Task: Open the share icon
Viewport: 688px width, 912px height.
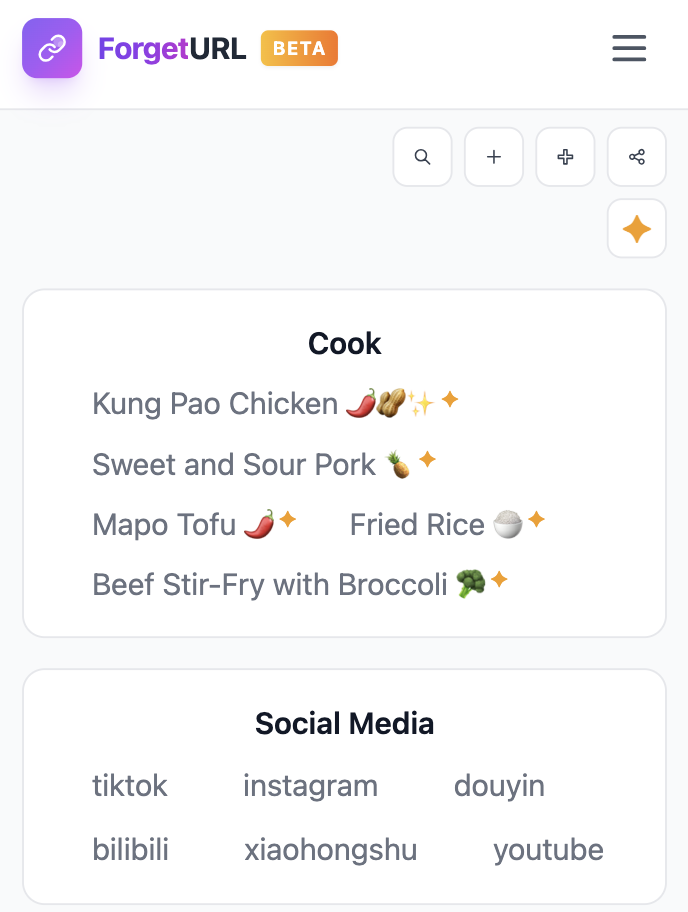Action: pyautogui.click(x=637, y=157)
